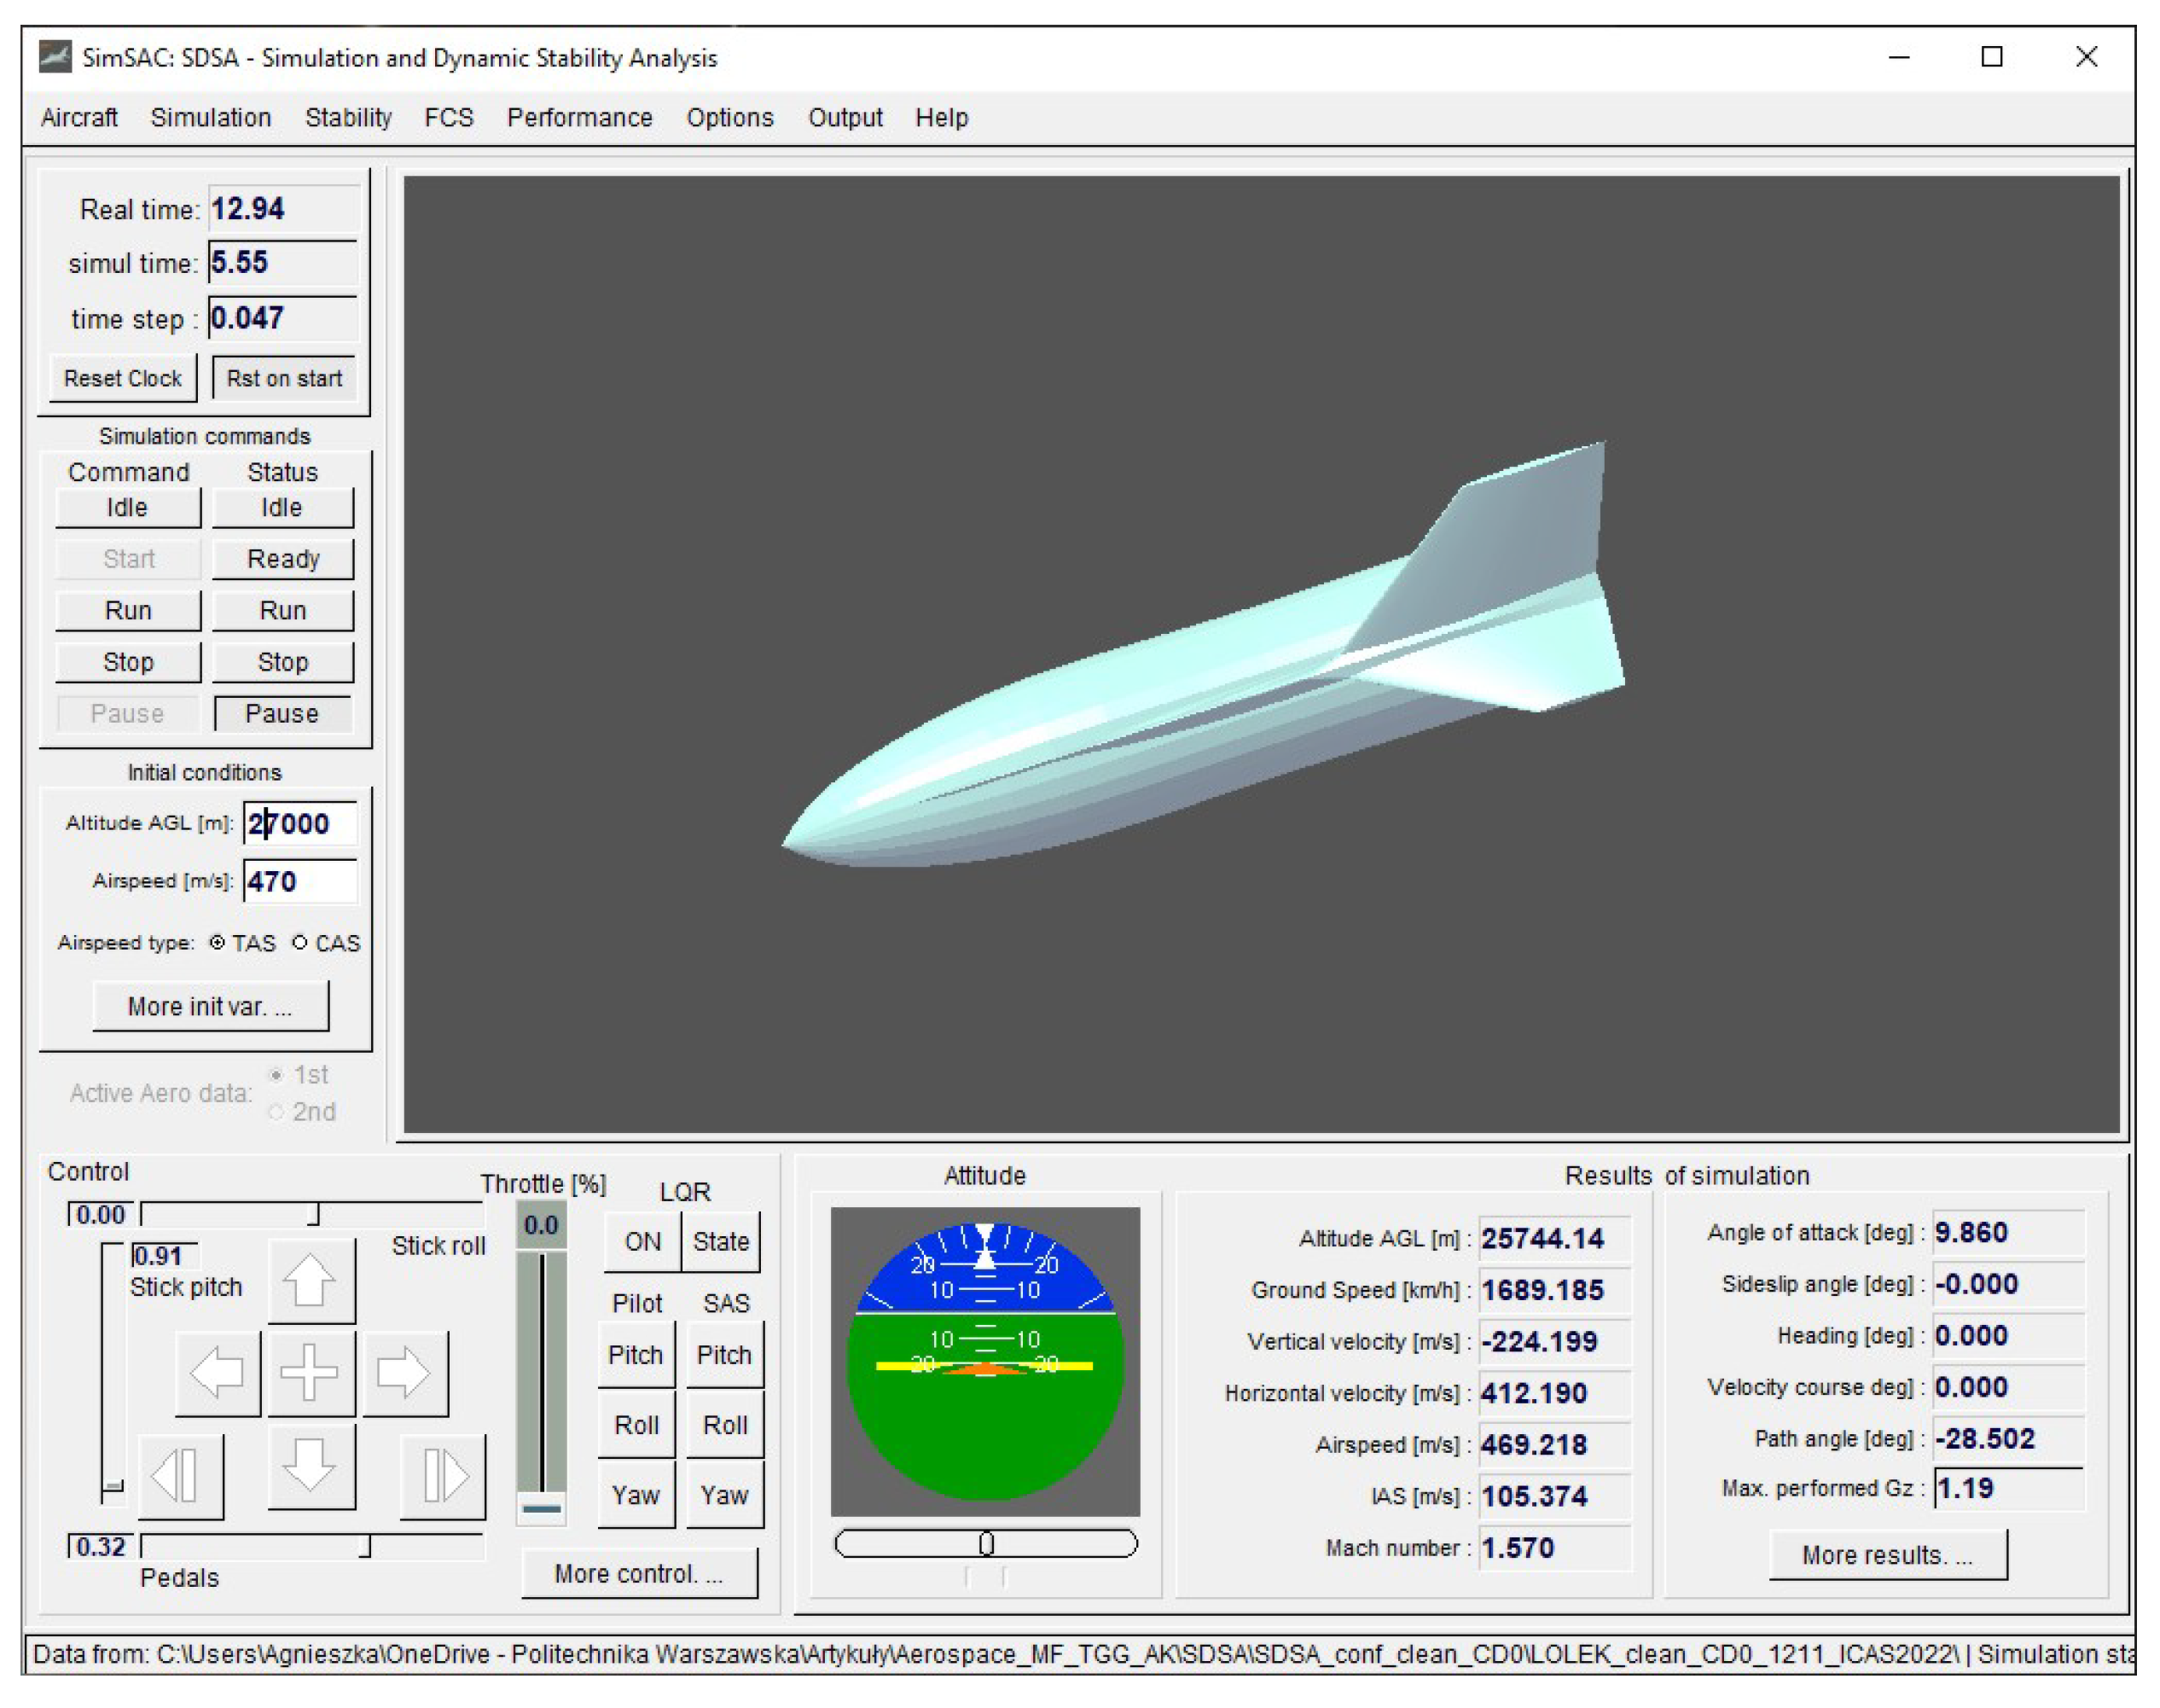Click the stick pitch down arrow

(x=310, y=1465)
